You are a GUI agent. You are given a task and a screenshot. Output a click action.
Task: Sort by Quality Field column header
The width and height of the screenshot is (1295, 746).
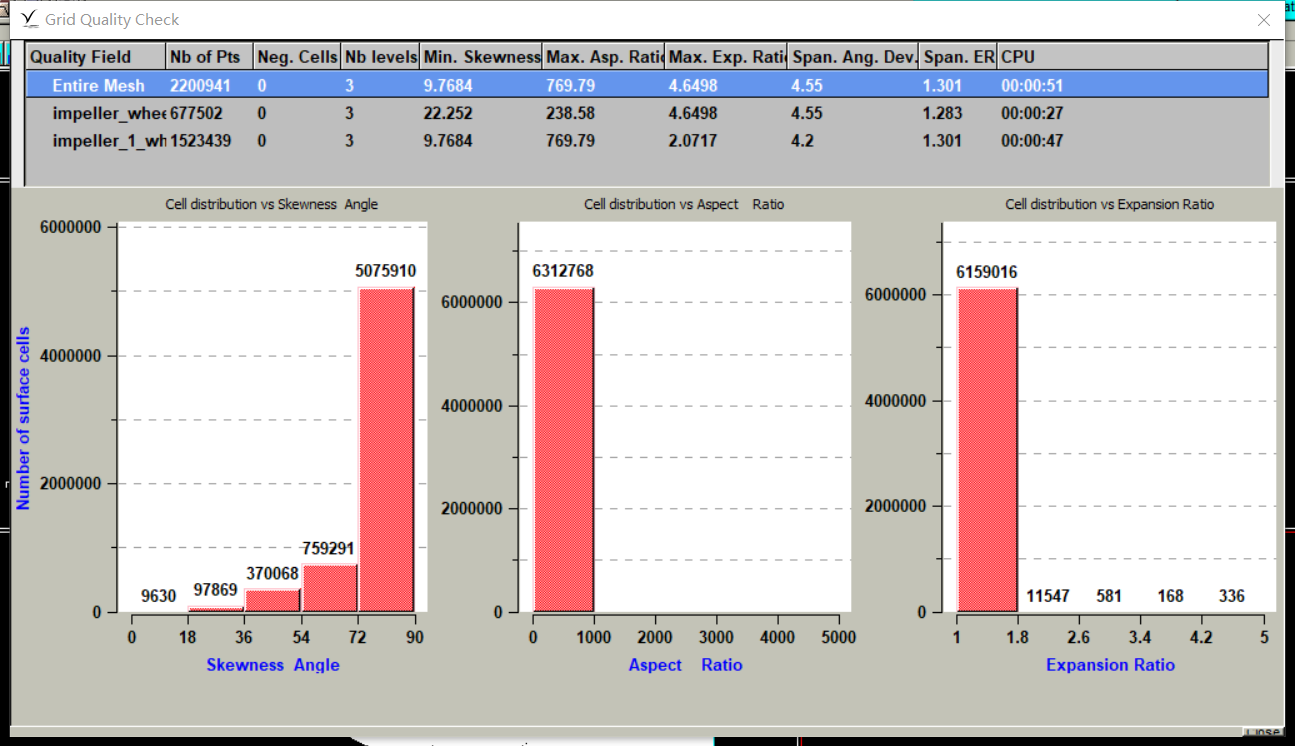point(95,57)
